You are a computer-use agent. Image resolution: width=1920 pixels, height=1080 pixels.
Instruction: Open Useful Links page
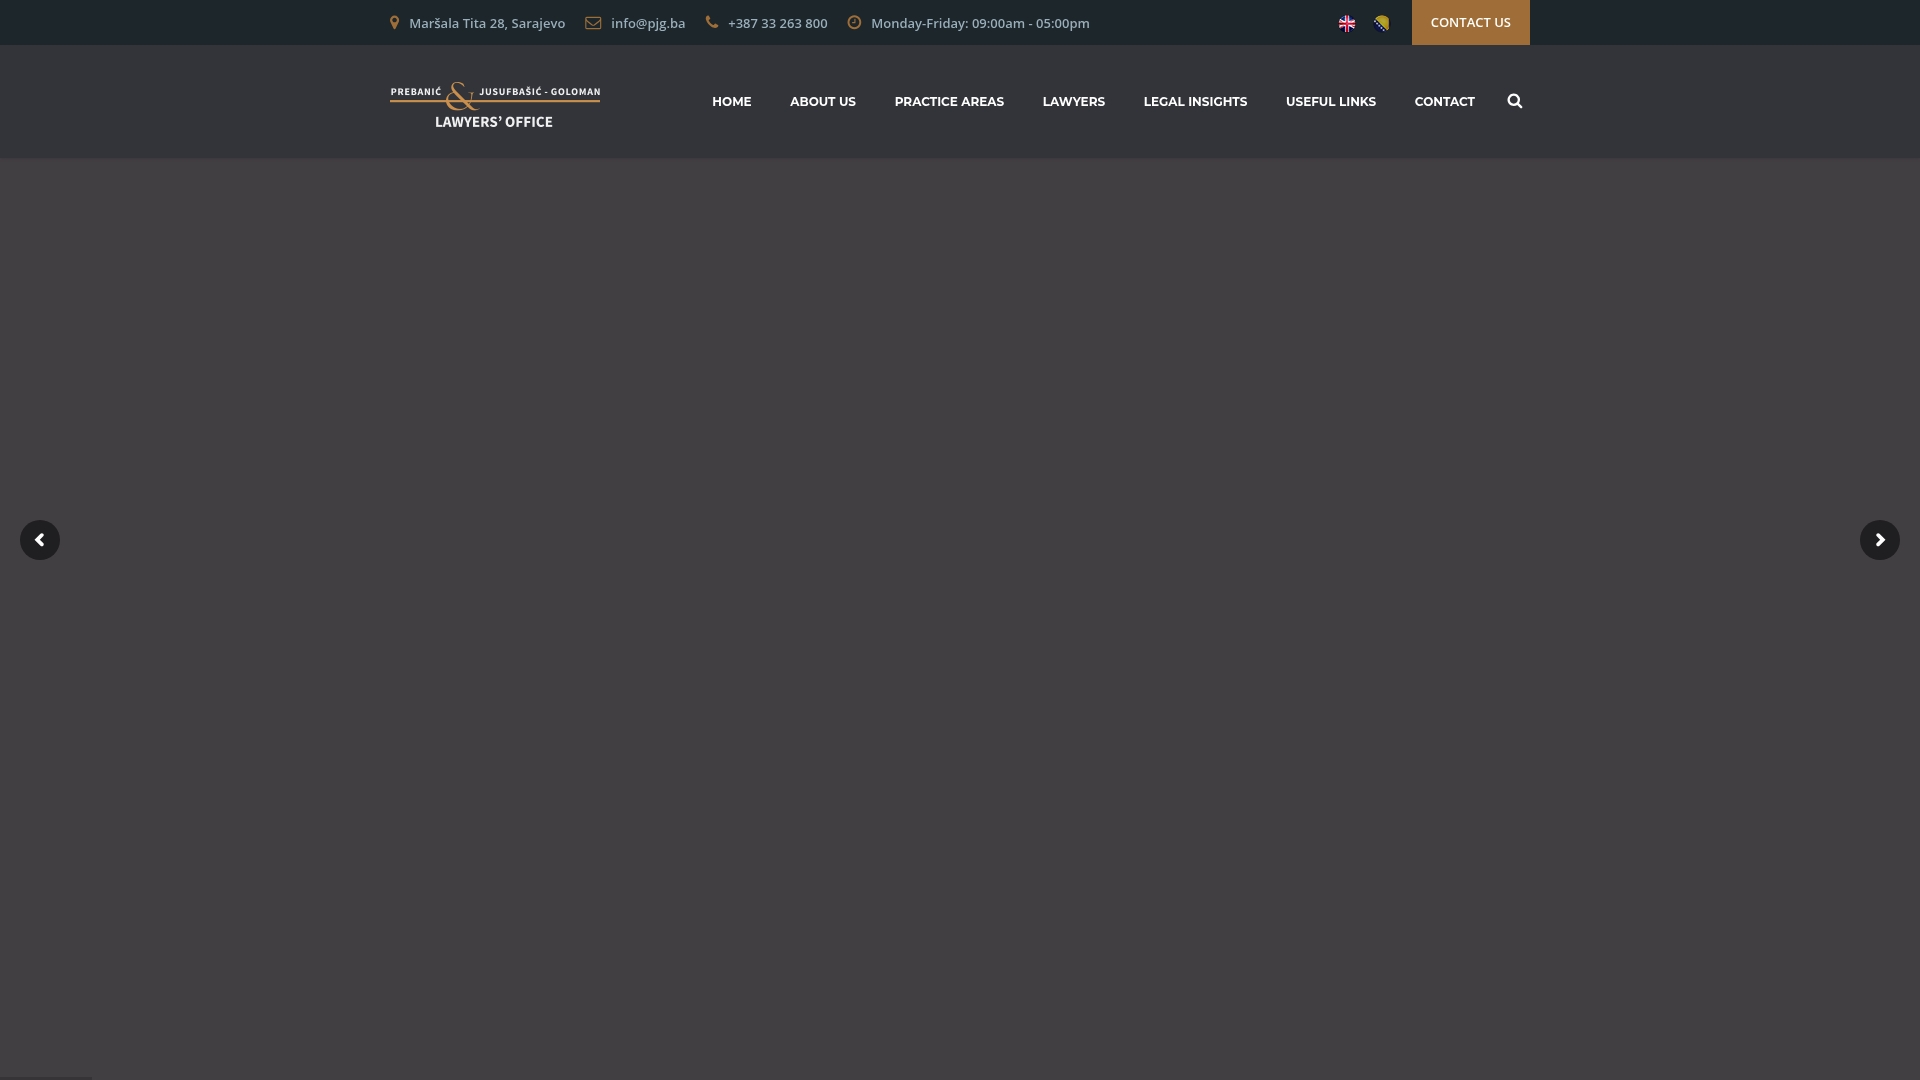(1331, 101)
